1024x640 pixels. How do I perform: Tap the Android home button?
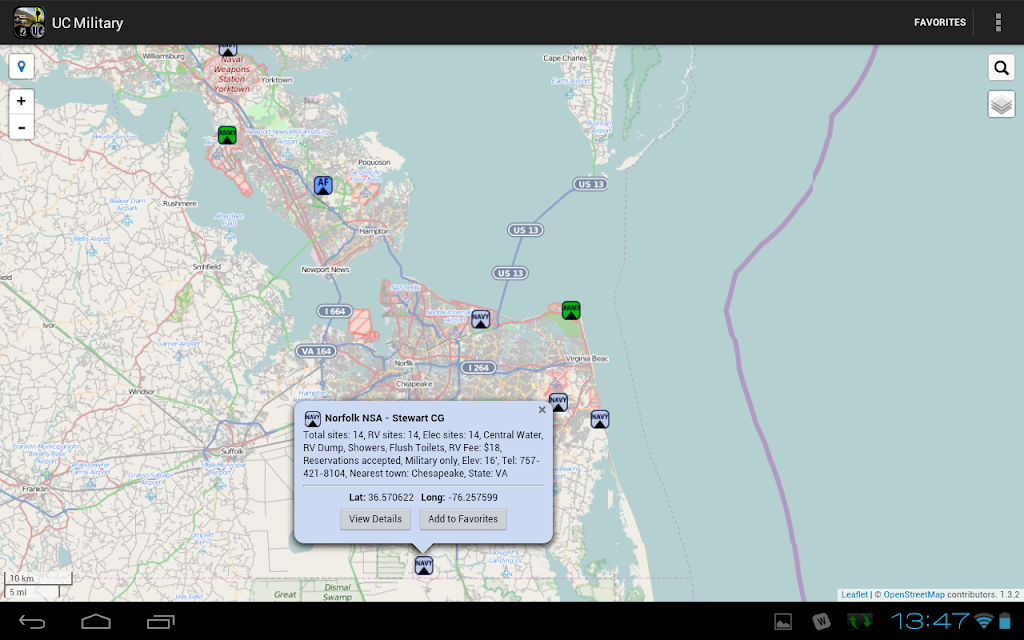tap(96, 622)
